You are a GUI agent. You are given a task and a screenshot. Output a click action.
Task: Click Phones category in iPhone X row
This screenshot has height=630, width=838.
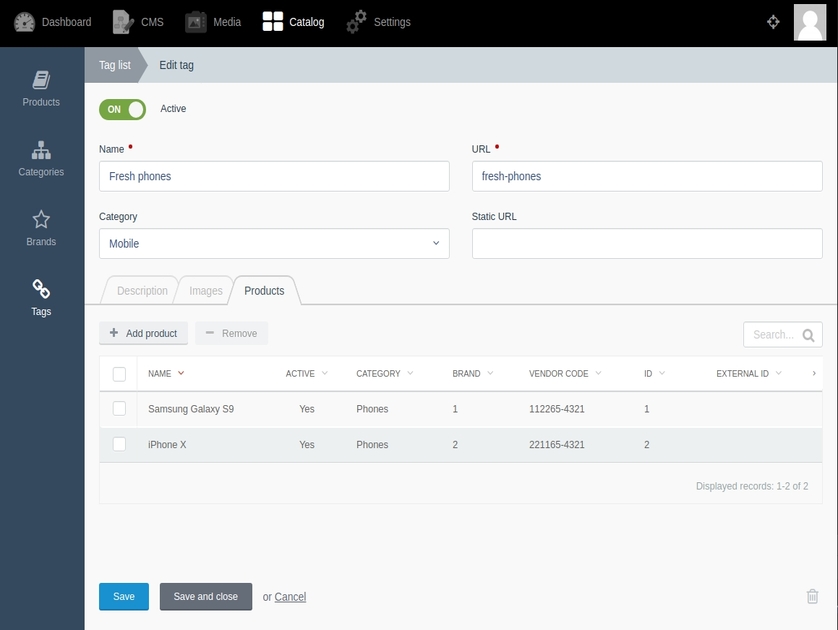[x=372, y=445]
